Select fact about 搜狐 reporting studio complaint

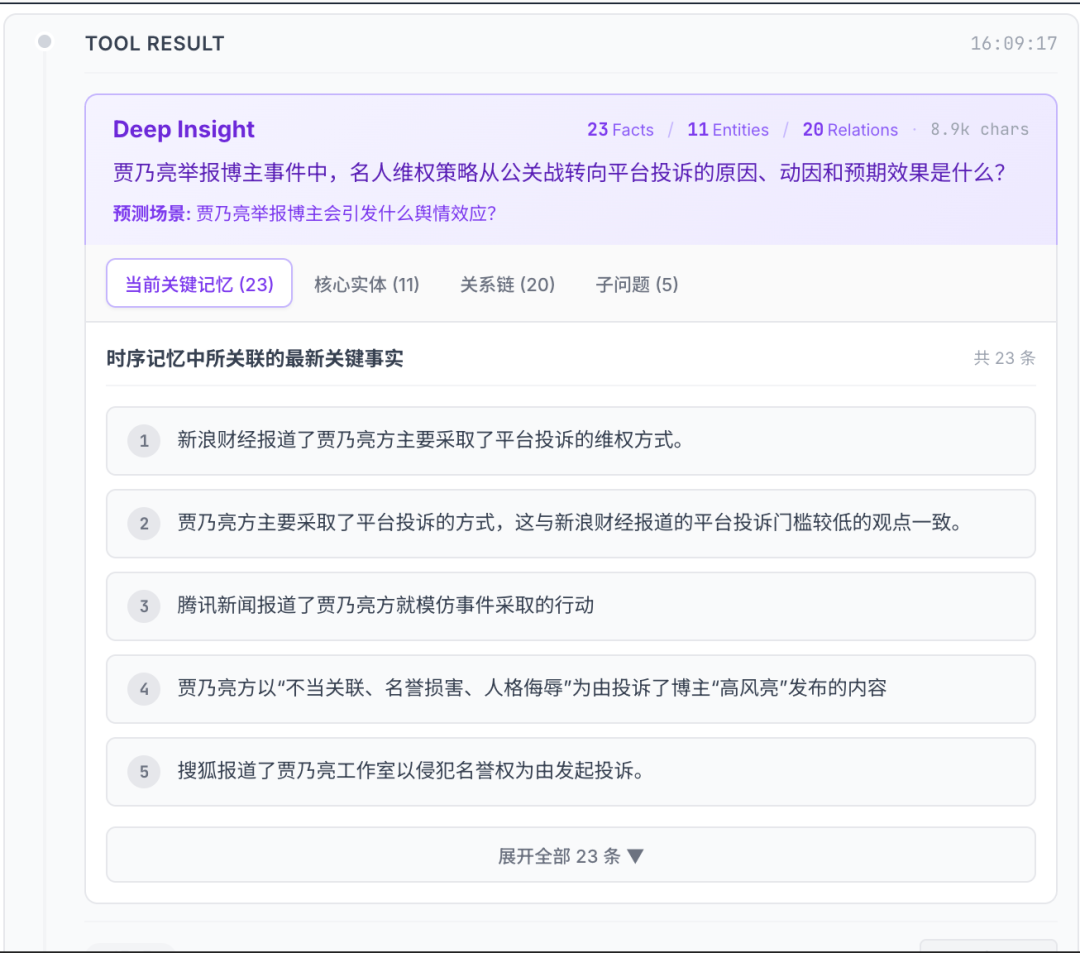(x=411, y=772)
